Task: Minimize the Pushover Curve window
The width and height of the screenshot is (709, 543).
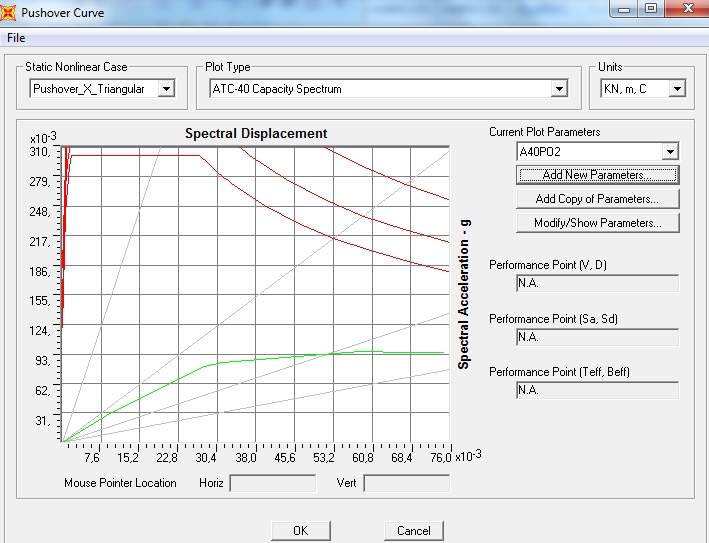Action: [x=624, y=9]
